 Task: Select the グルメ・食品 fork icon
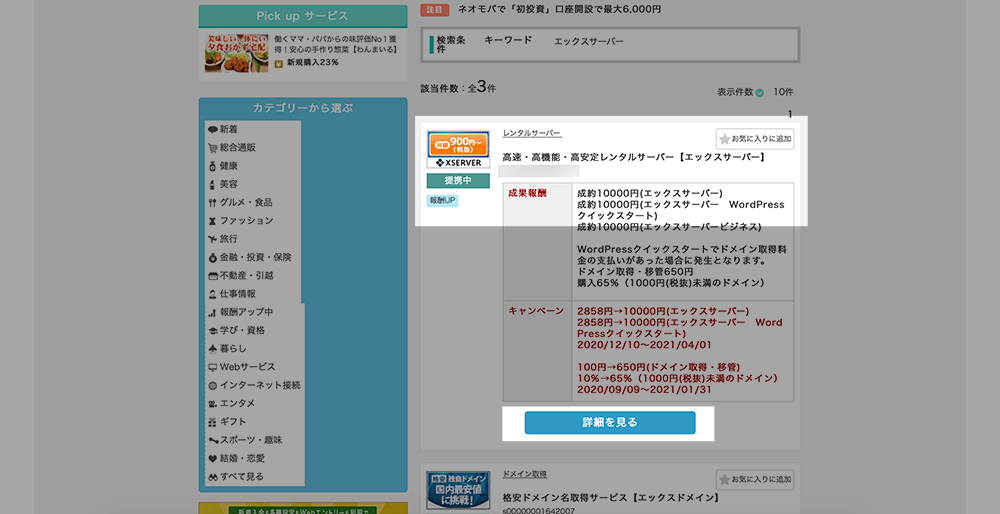click(x=213, y=203)
